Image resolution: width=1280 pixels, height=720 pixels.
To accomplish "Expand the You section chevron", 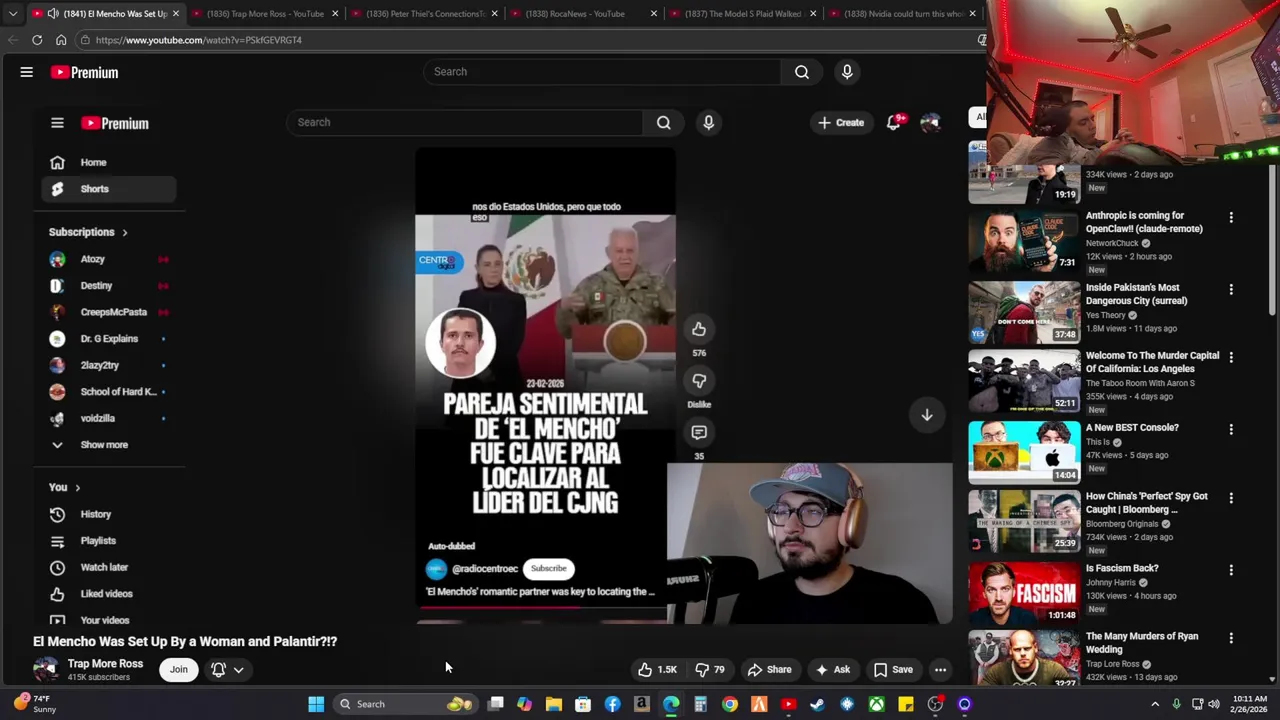I will pos(77,488).
